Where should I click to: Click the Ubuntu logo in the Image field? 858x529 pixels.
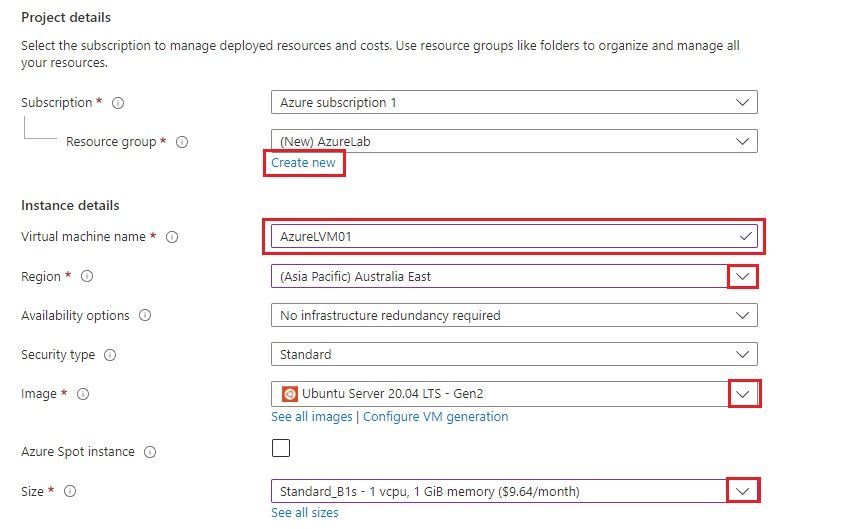click(x=289, y=394)
